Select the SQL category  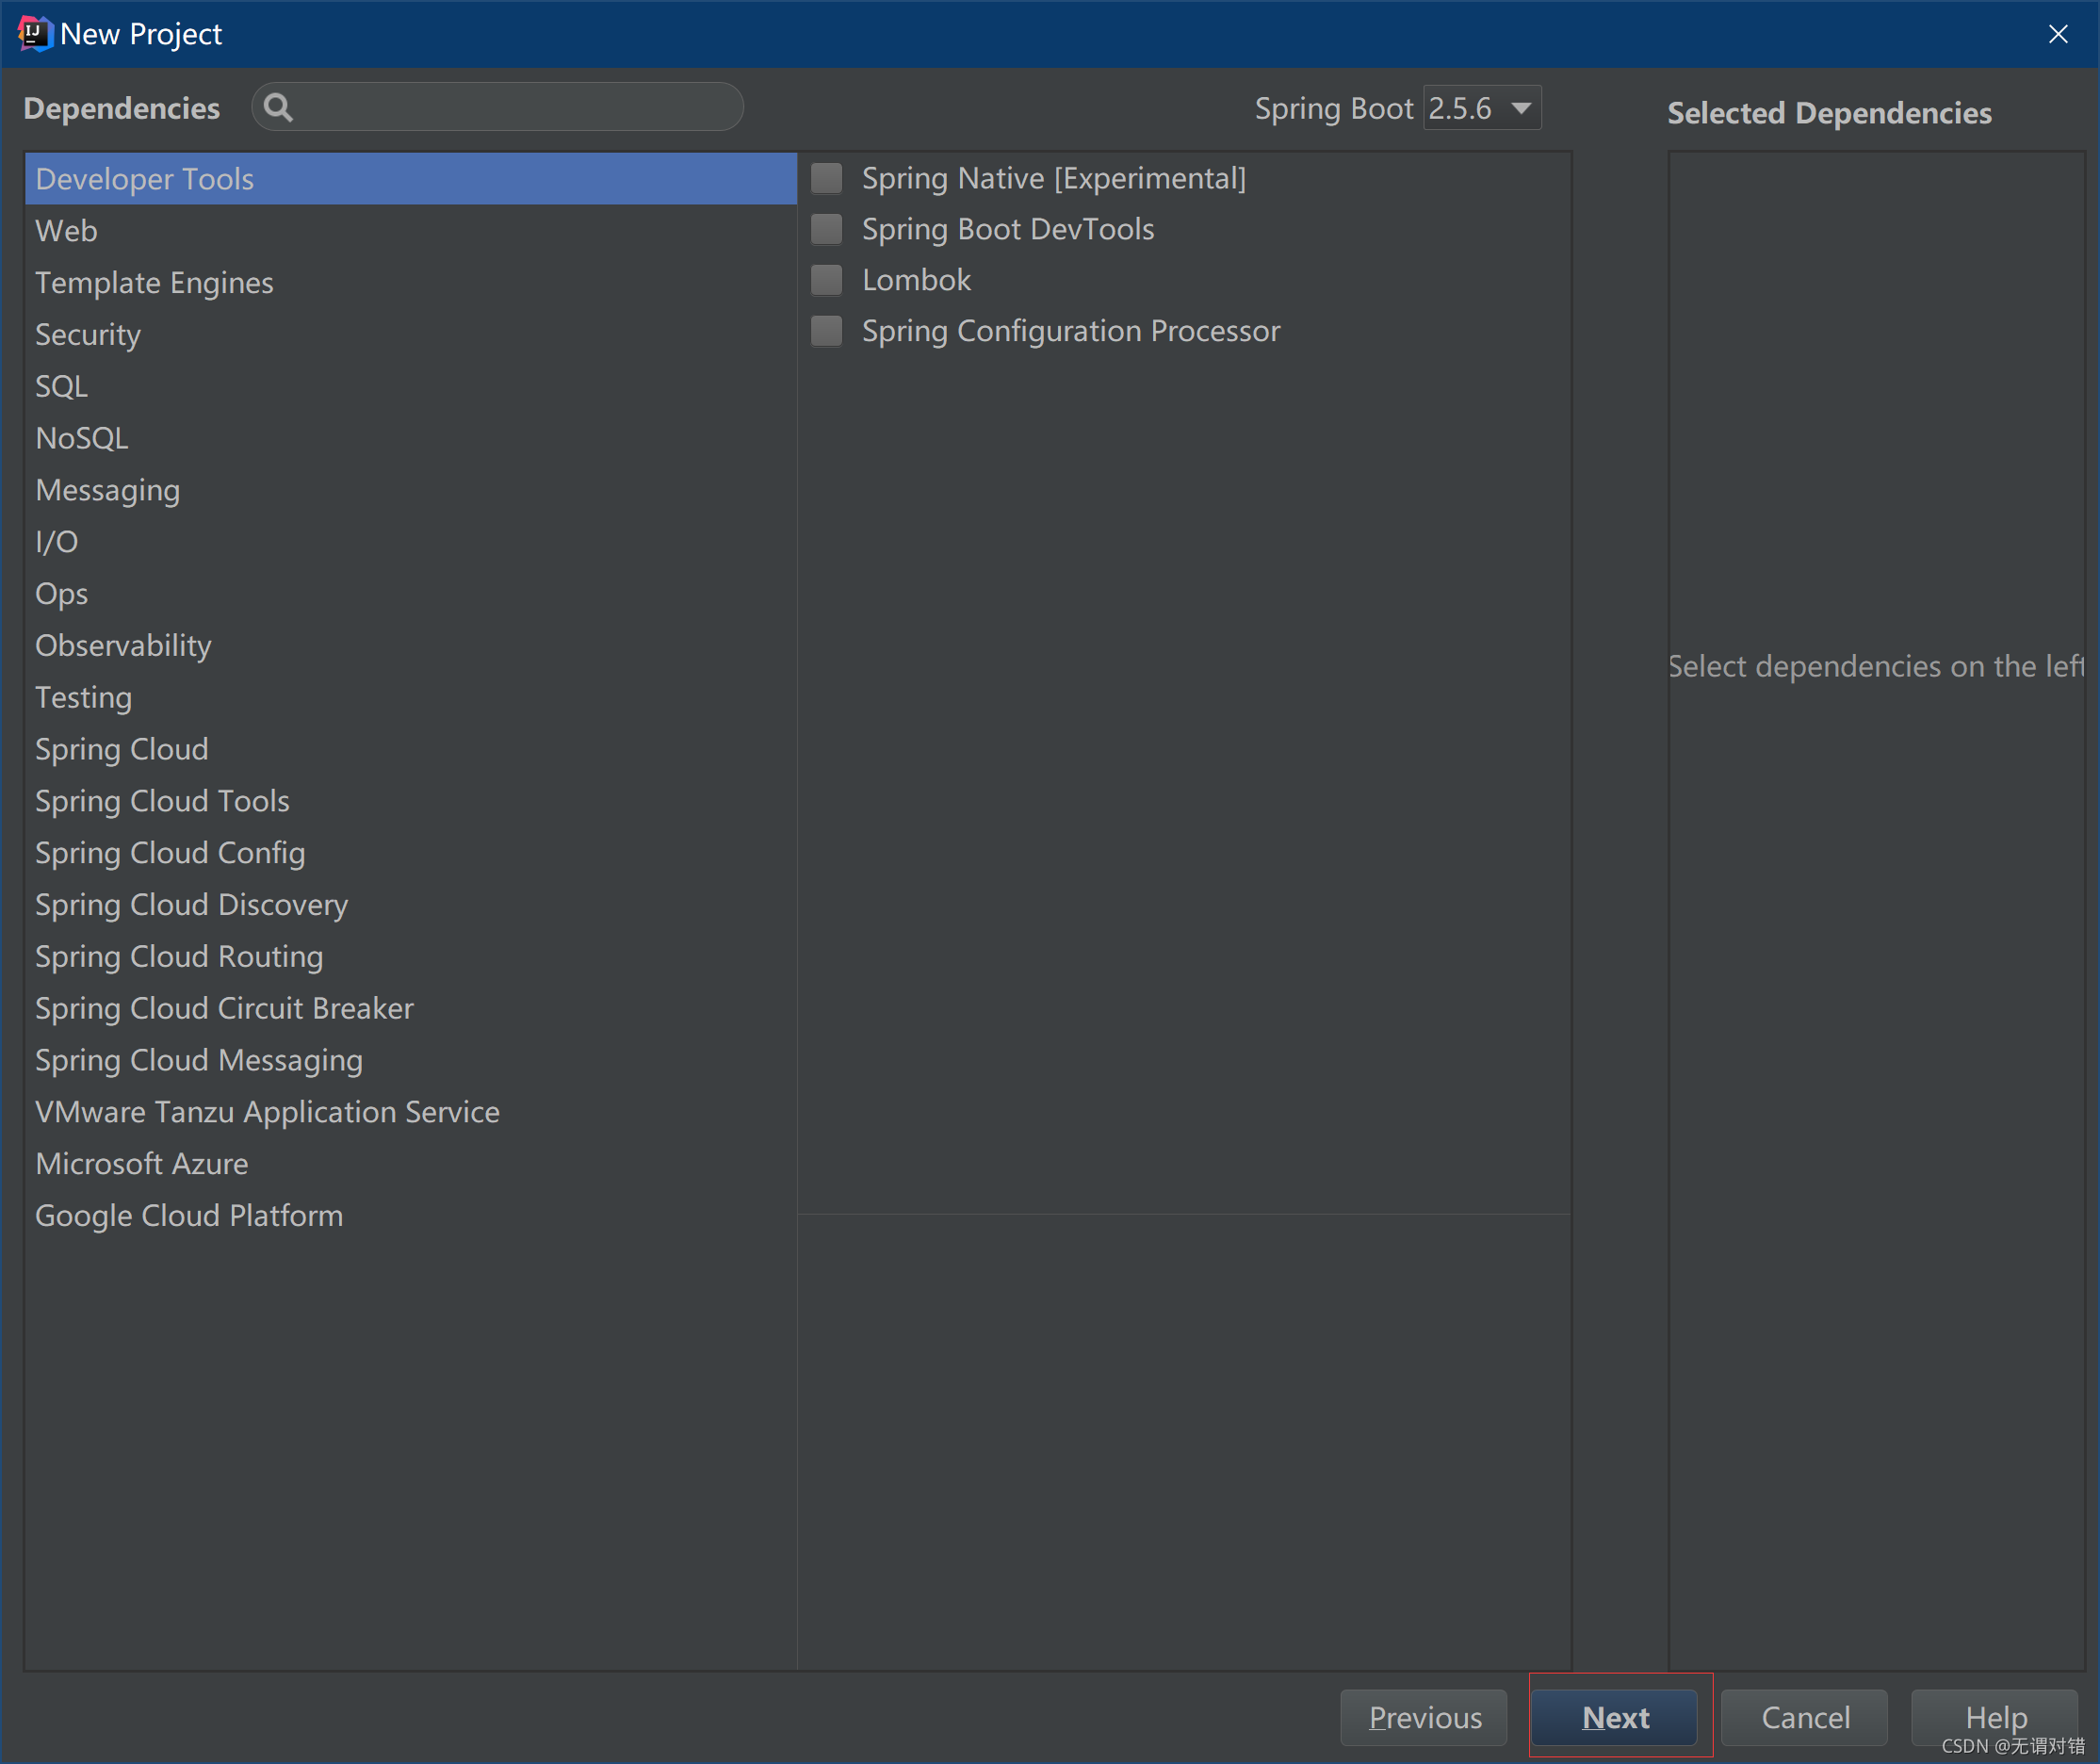tap(411, 387)
